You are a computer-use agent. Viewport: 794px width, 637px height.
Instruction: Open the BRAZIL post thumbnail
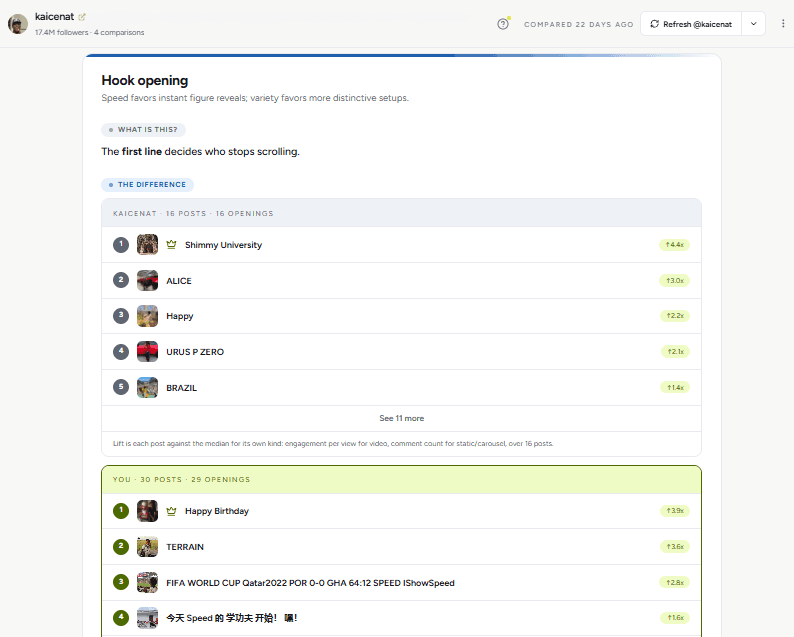147,387
